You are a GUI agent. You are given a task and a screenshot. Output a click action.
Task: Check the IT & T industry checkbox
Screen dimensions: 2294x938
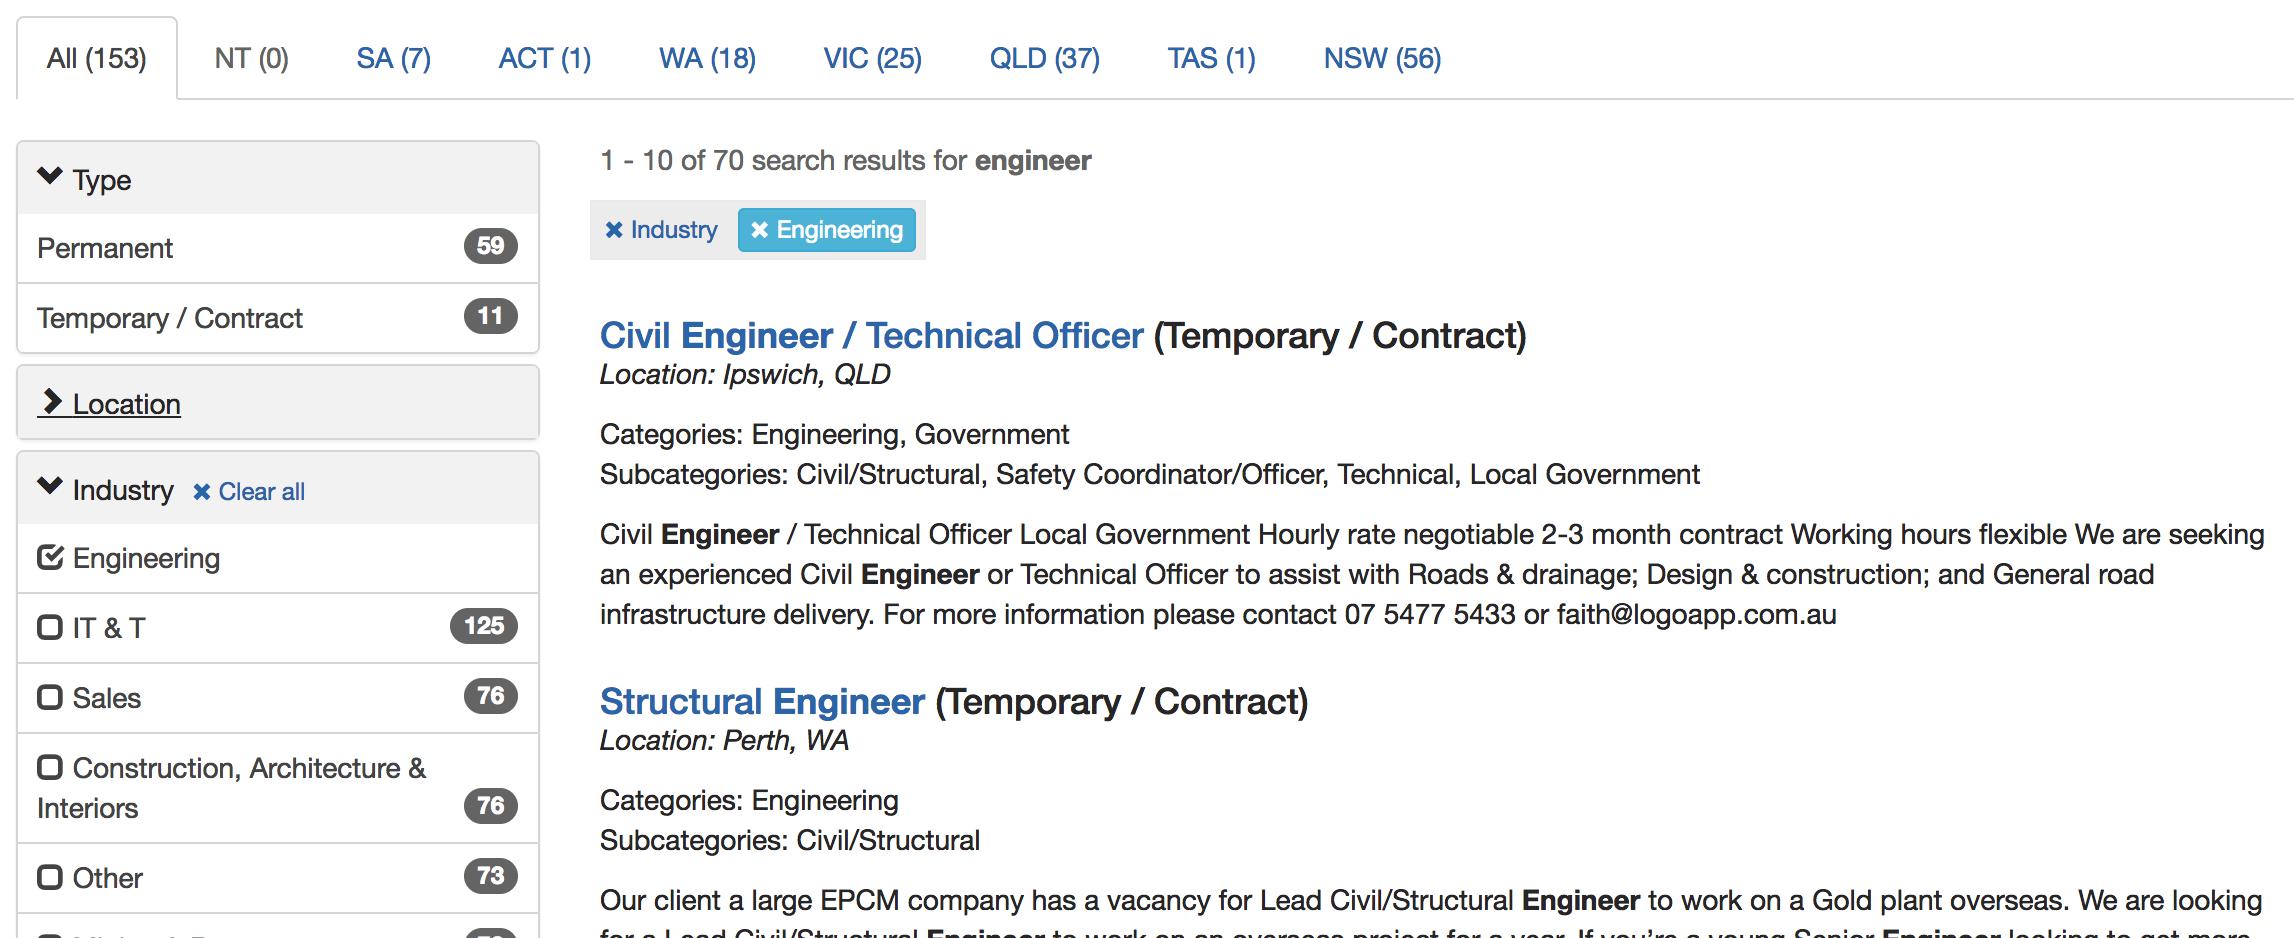(x=50, y=627)
